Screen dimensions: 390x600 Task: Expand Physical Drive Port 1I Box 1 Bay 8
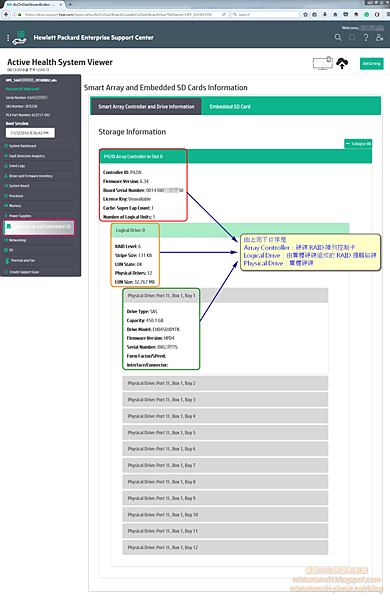225,481
